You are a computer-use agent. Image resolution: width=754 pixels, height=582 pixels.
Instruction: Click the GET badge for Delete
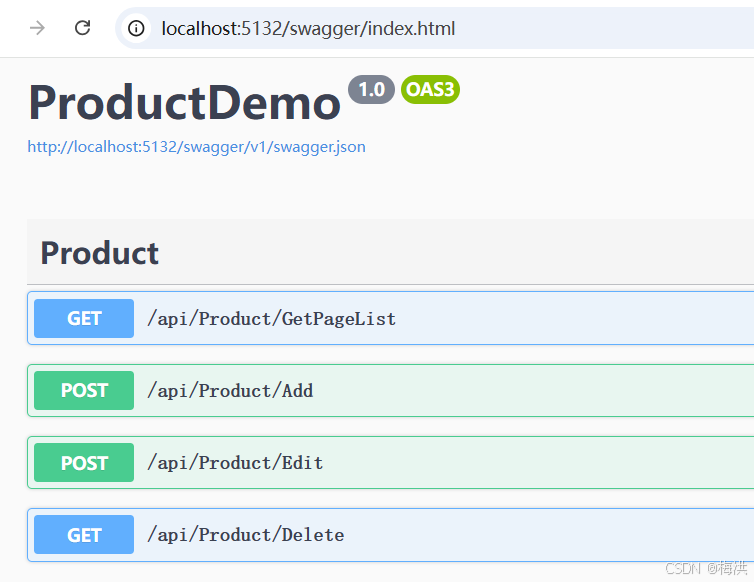point(84,535)
